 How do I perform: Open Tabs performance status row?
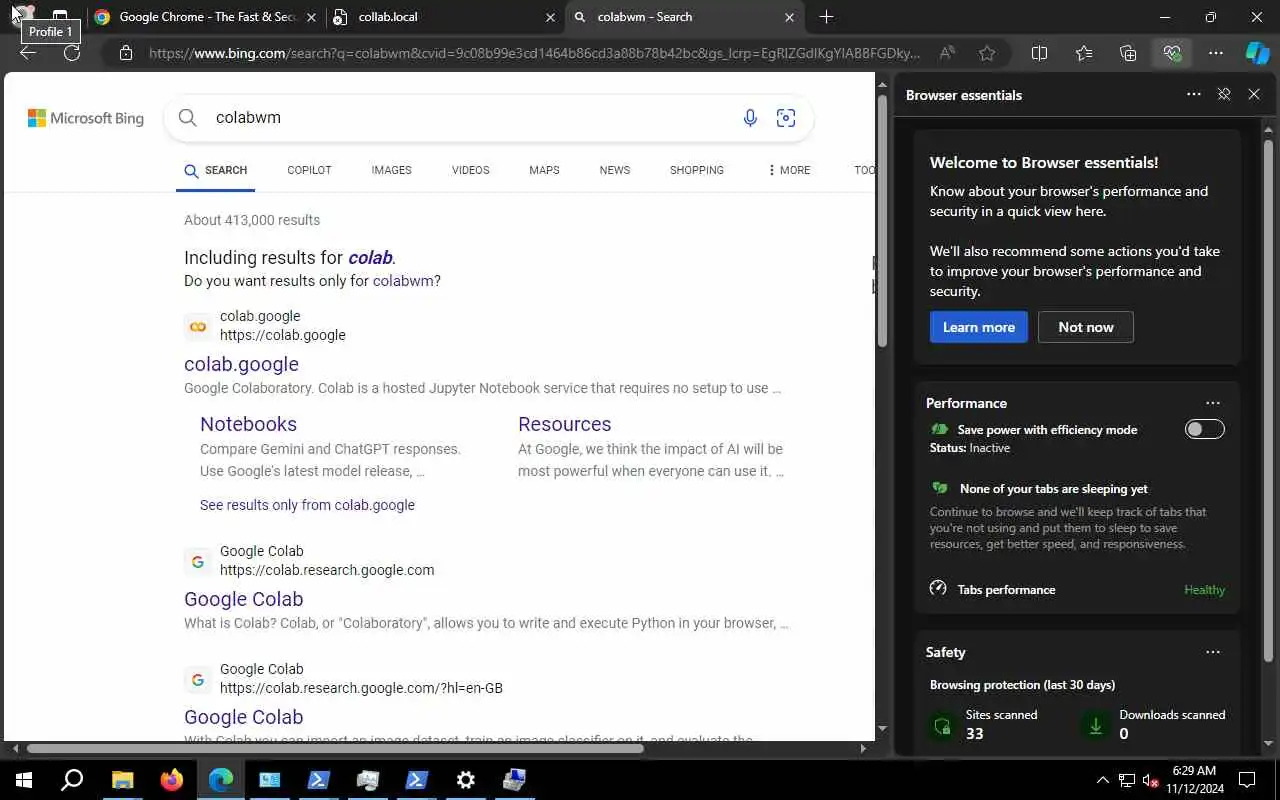click(1076, 589)
